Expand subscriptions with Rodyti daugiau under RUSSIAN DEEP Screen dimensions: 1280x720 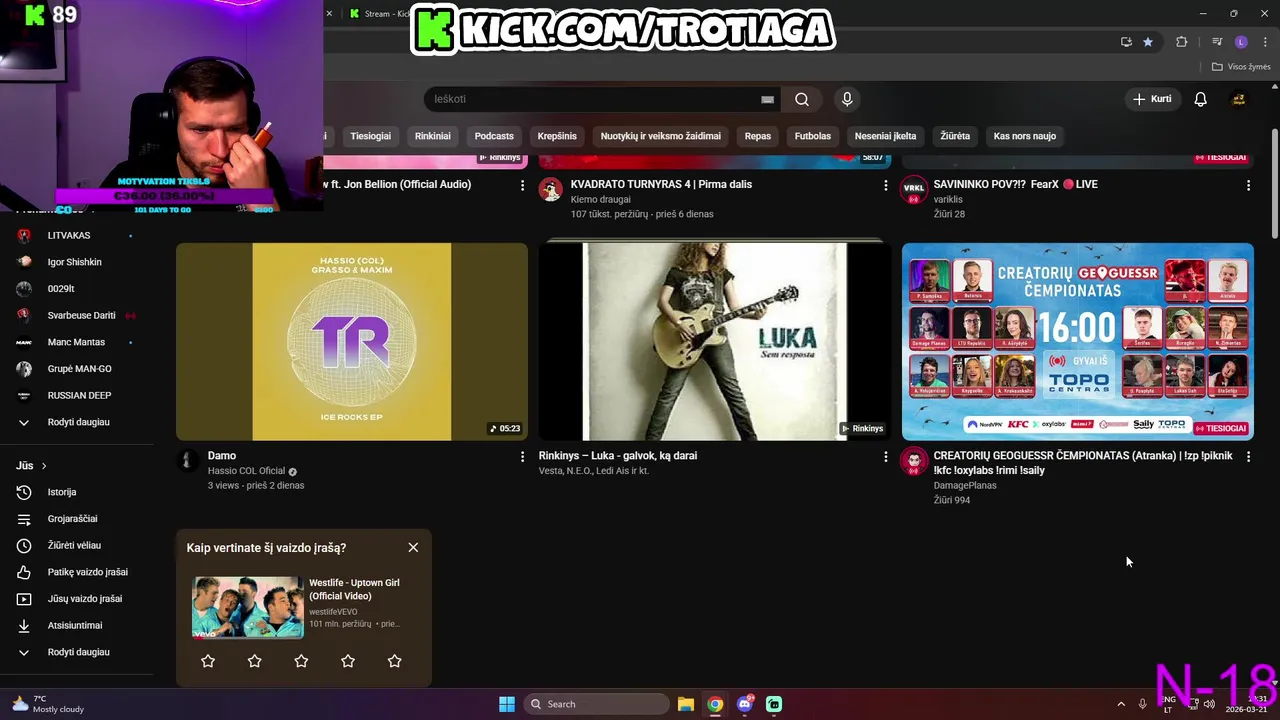click(x=76, y=422)
